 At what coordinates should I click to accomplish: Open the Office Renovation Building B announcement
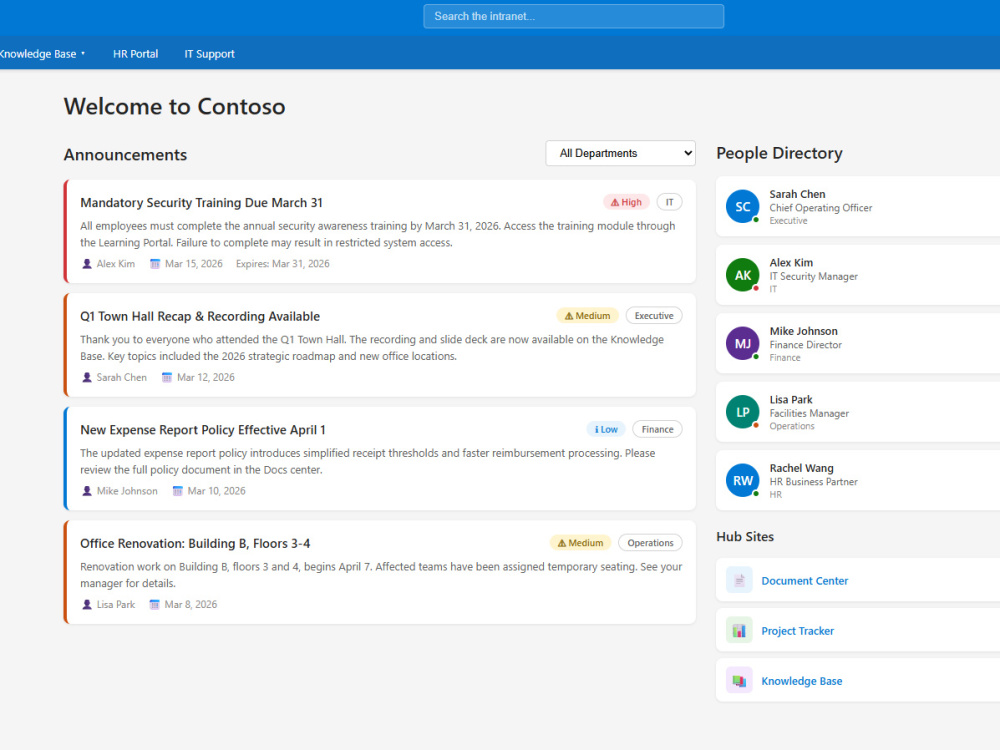(x=195, y=543)
